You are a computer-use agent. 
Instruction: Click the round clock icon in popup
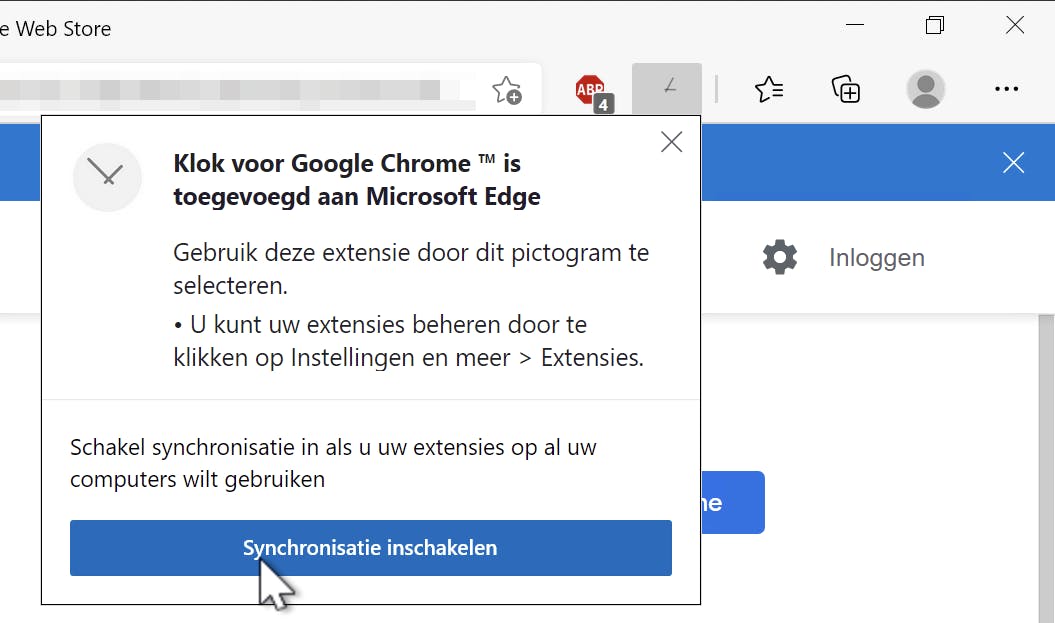(107, 177)
